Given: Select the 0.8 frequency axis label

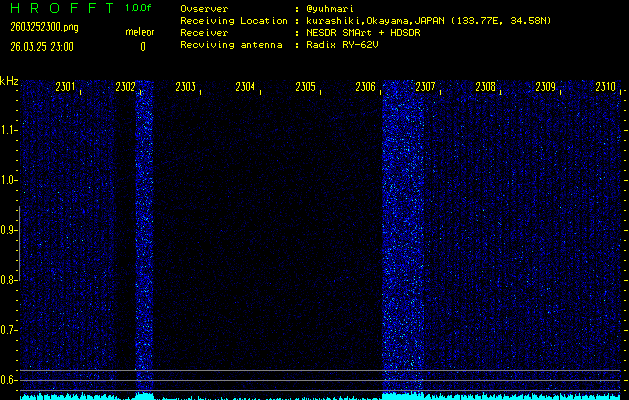Looking at the screenshot, I should [9, 280].
